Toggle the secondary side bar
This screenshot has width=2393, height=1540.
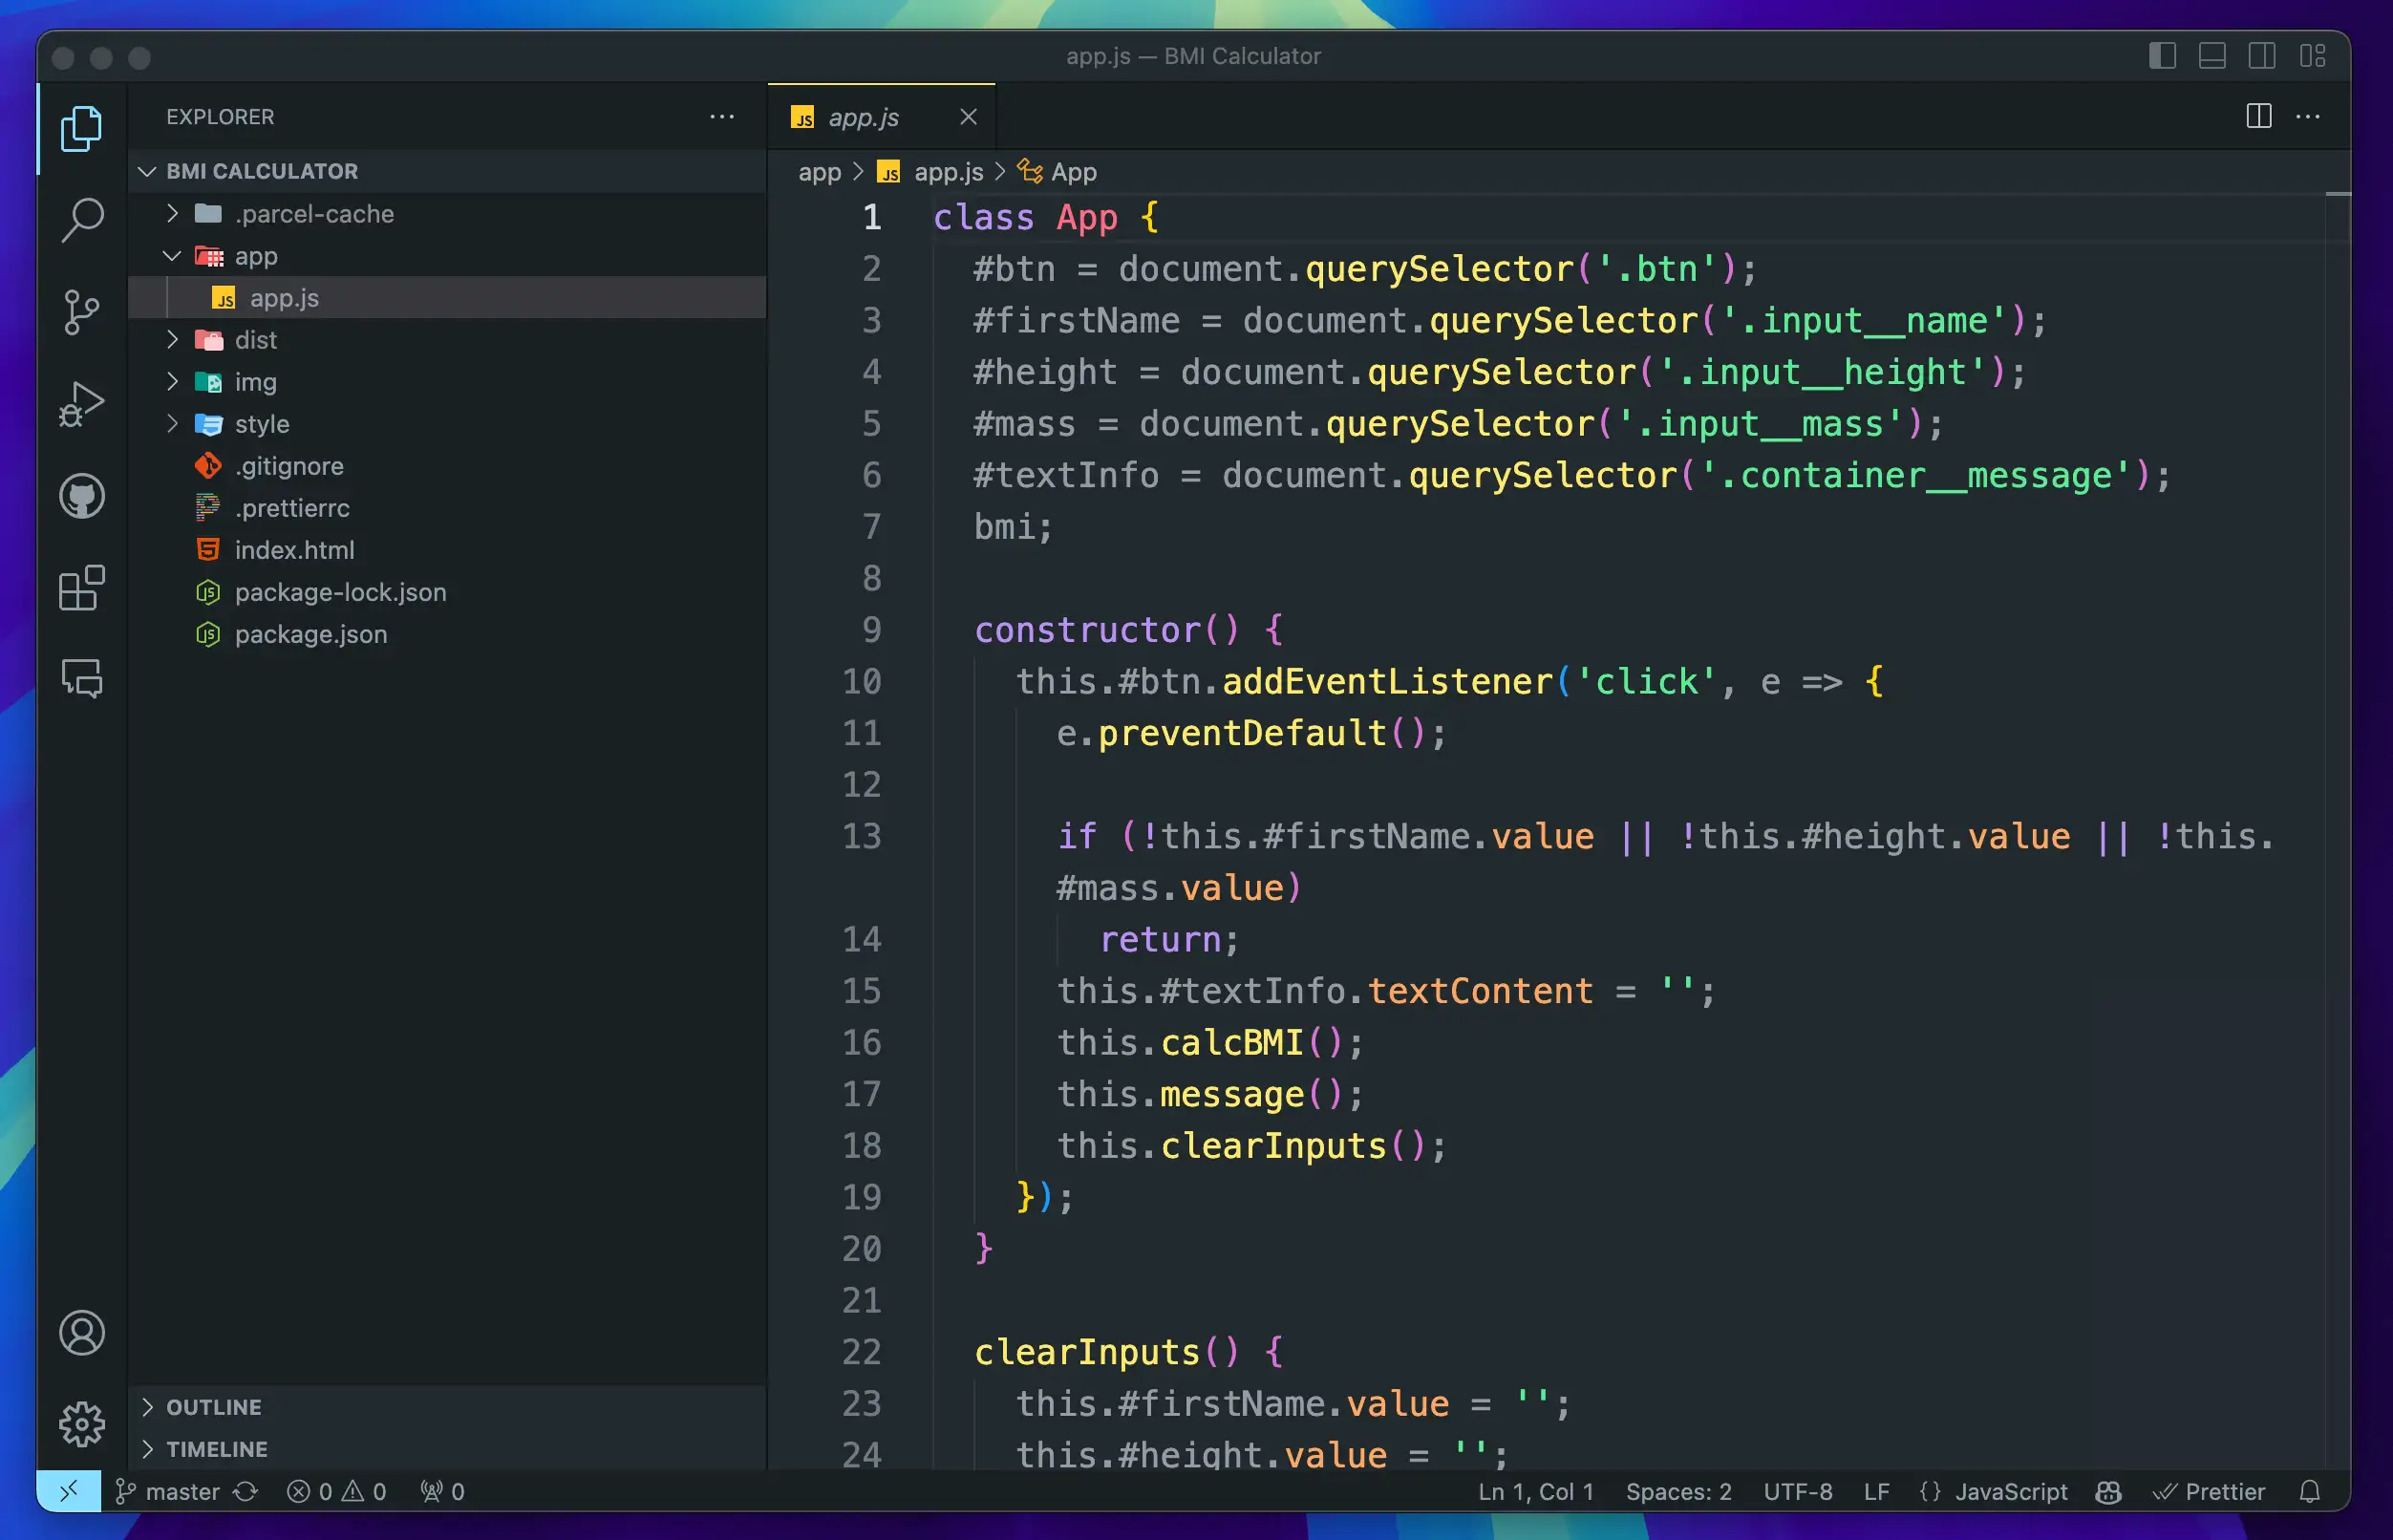click(2262, 56)
